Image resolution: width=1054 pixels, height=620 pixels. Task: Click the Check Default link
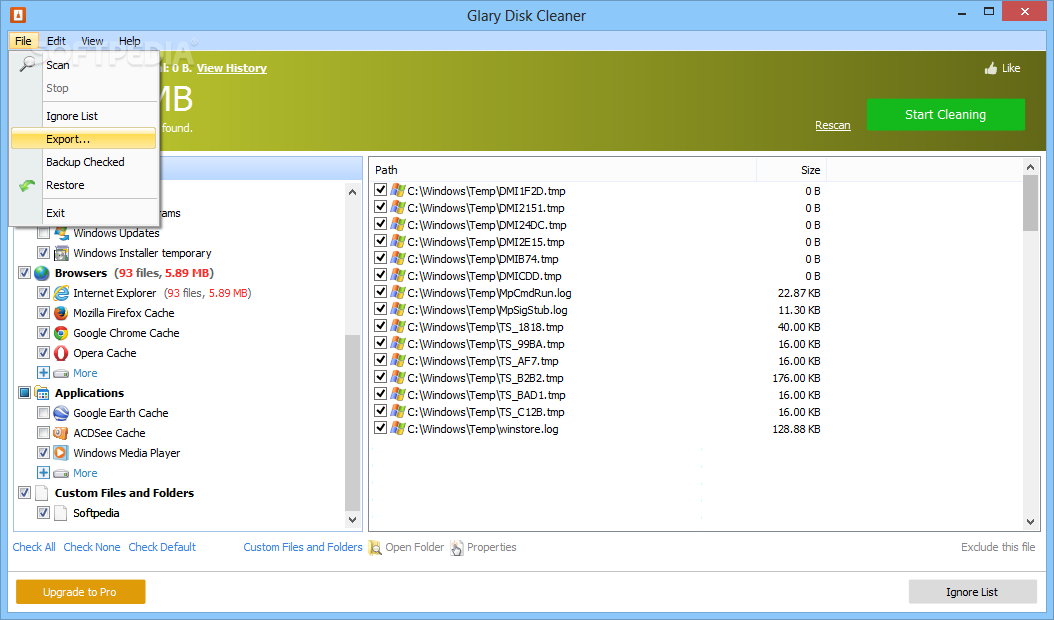coord(162,547)
